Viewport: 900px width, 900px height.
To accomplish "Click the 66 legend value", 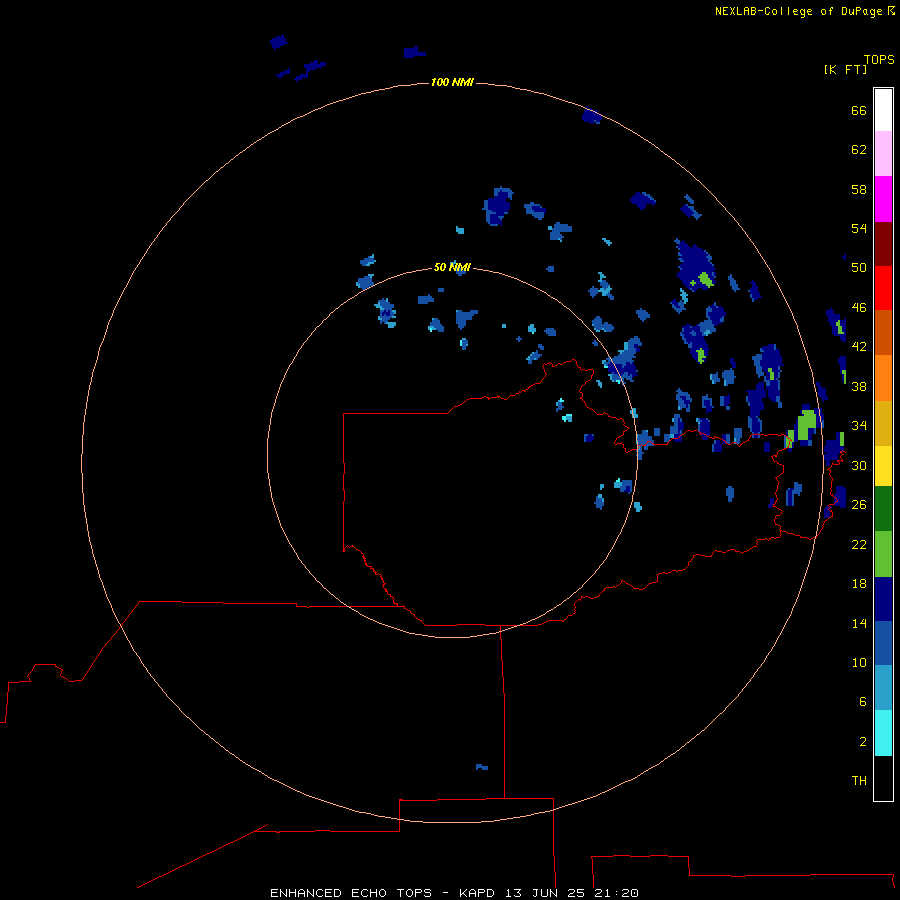I will (x=859, y=110).
